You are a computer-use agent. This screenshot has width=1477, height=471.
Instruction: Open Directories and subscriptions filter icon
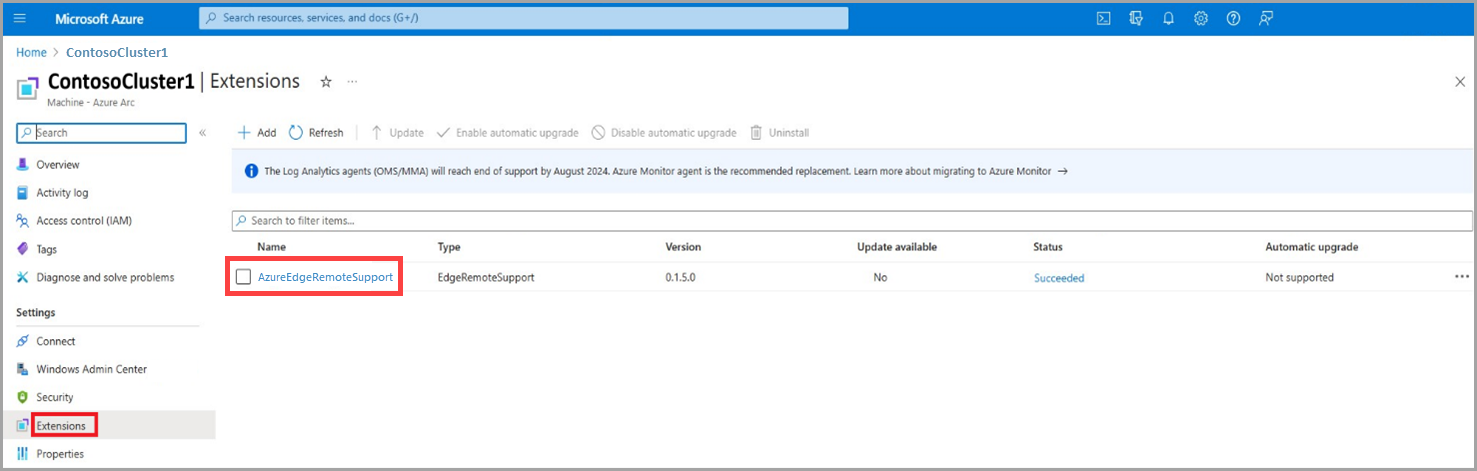click(1136, 19)
